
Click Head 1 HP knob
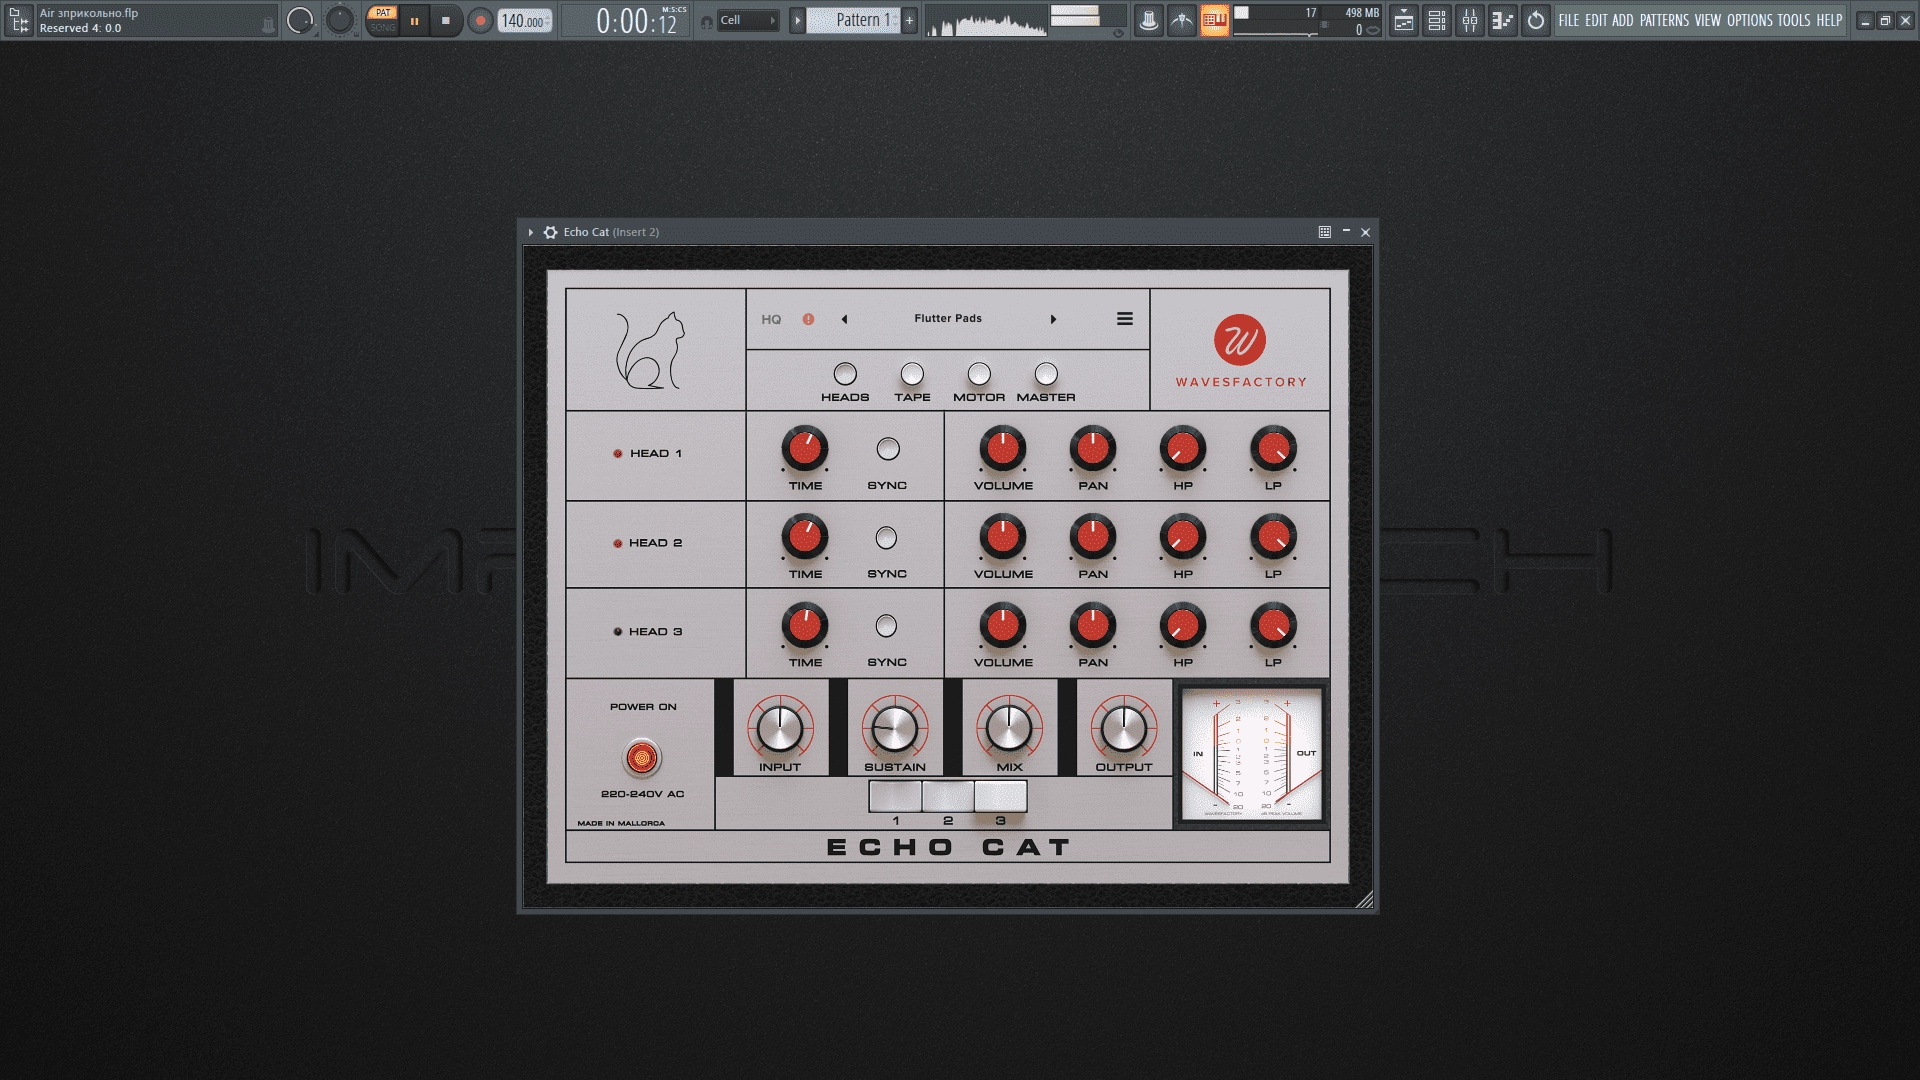tap(1183, 449)
